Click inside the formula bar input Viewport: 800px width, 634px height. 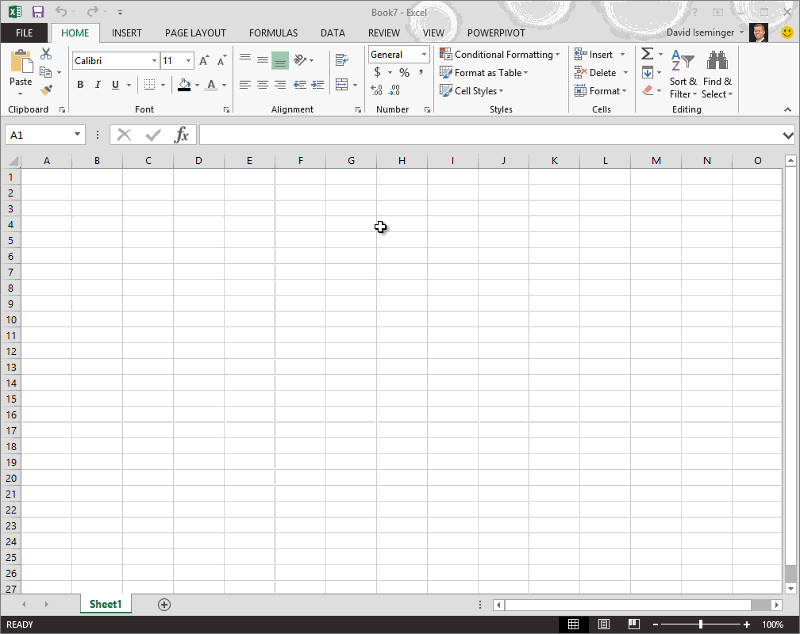pos(490,135)
